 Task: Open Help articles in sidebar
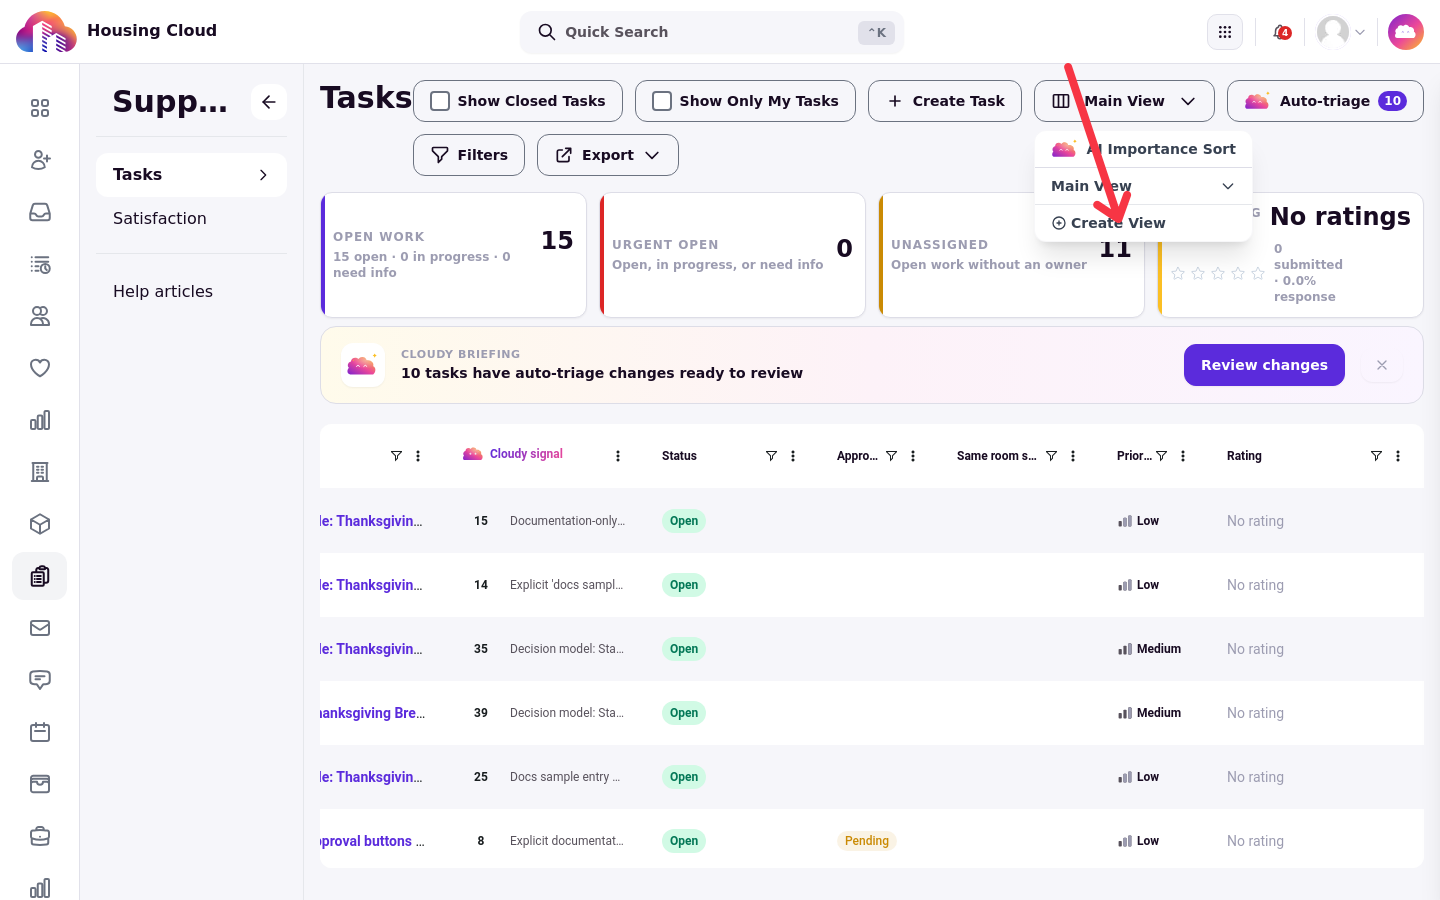pos(163,291)
